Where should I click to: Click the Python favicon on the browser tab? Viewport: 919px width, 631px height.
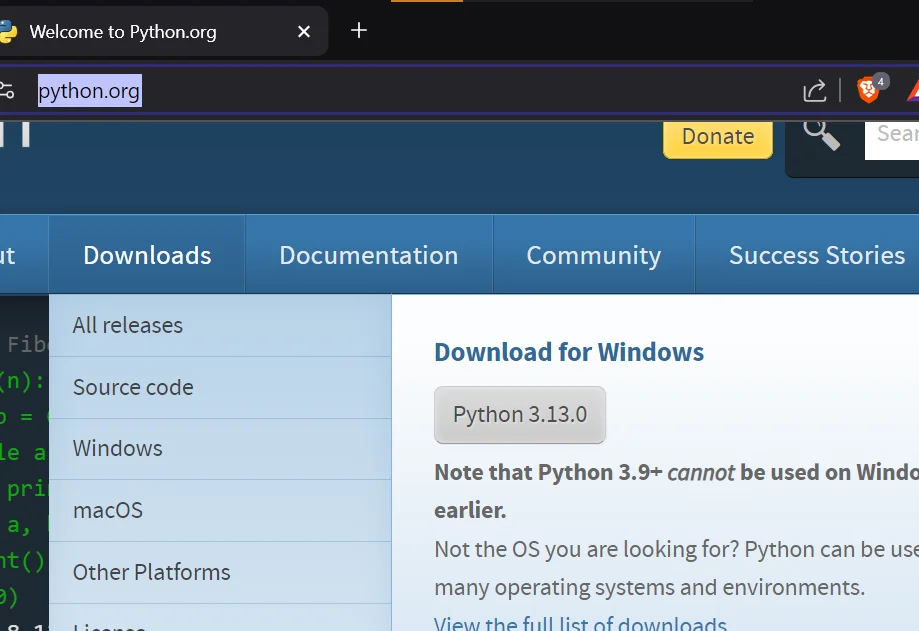click(x=8, y=32)
